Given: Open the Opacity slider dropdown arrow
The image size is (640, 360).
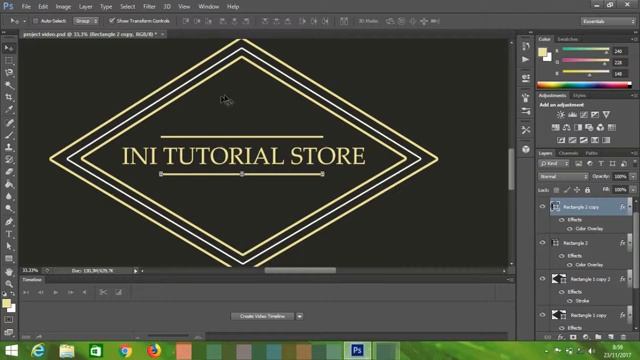Looking at the screenshot, I should pos(633,177).
